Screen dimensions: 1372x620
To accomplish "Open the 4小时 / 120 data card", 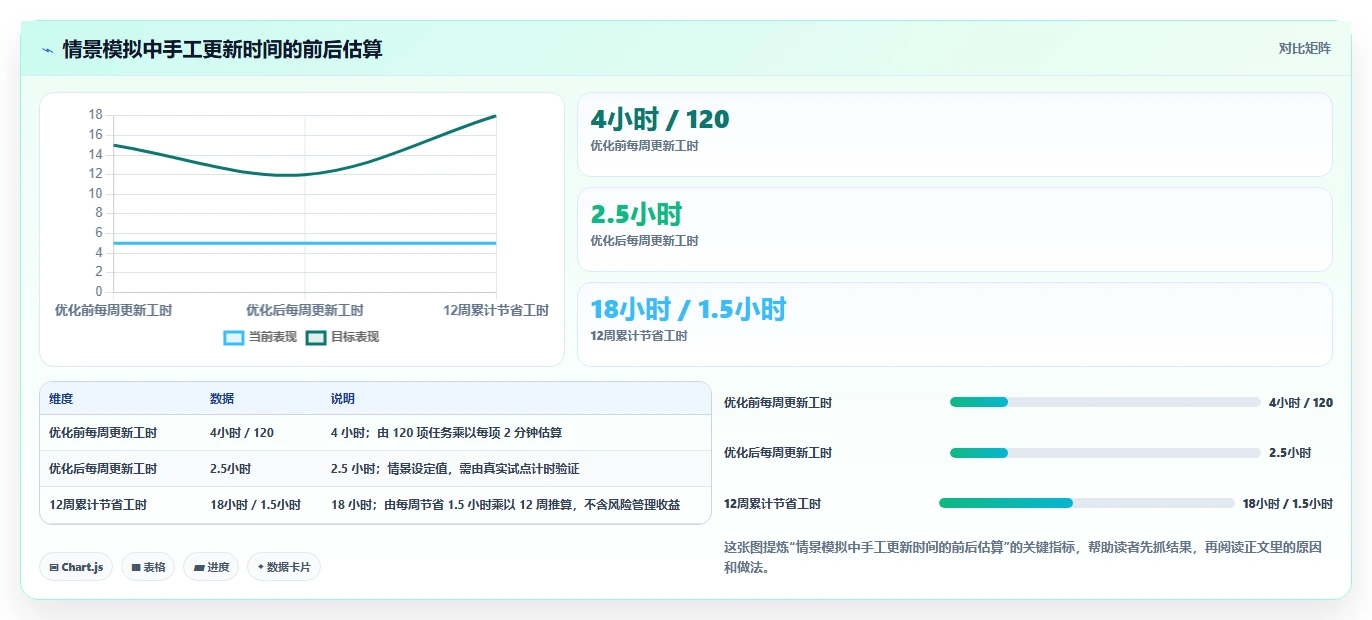I will pos(955,134).
